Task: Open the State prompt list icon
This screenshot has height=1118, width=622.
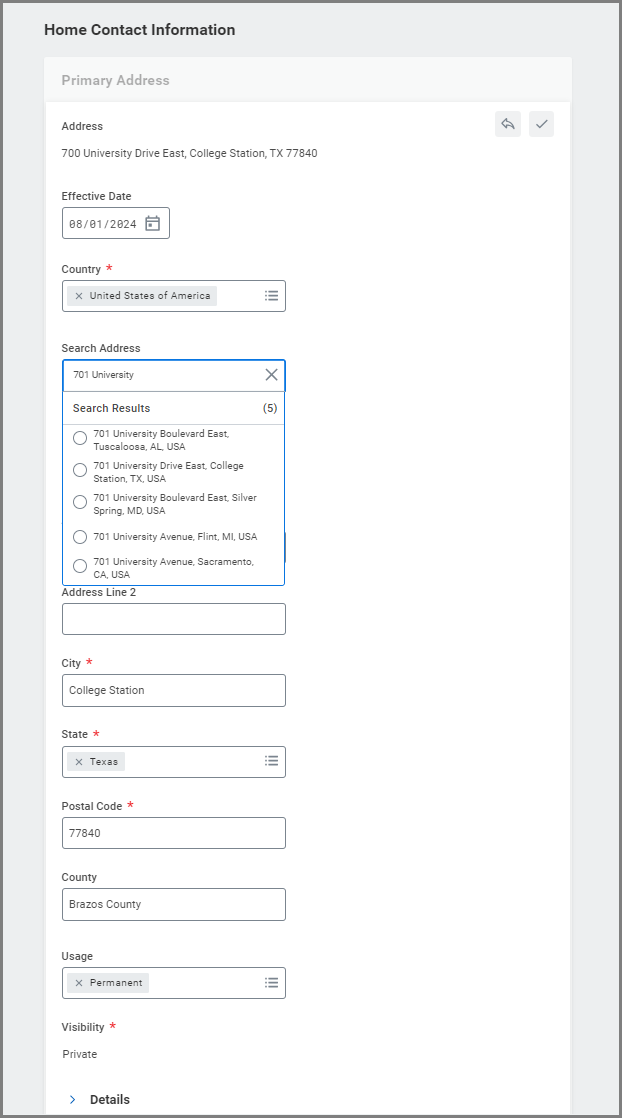Action: coord(271,762)
